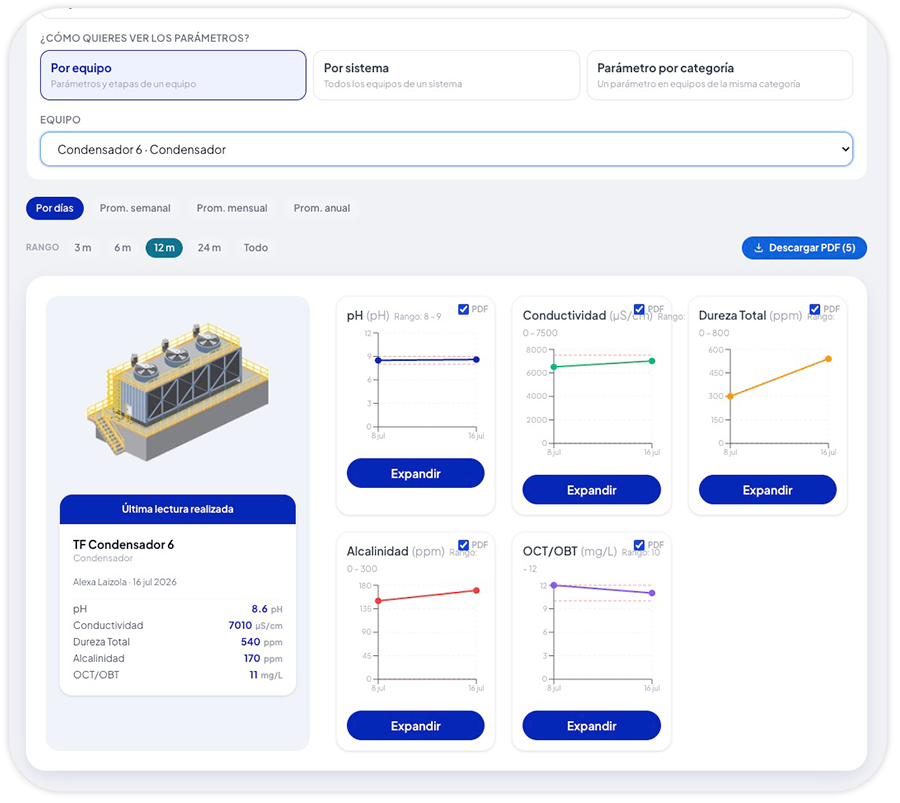
Task: Select Parámetro por categoría view option
Action: pos(720,75)
